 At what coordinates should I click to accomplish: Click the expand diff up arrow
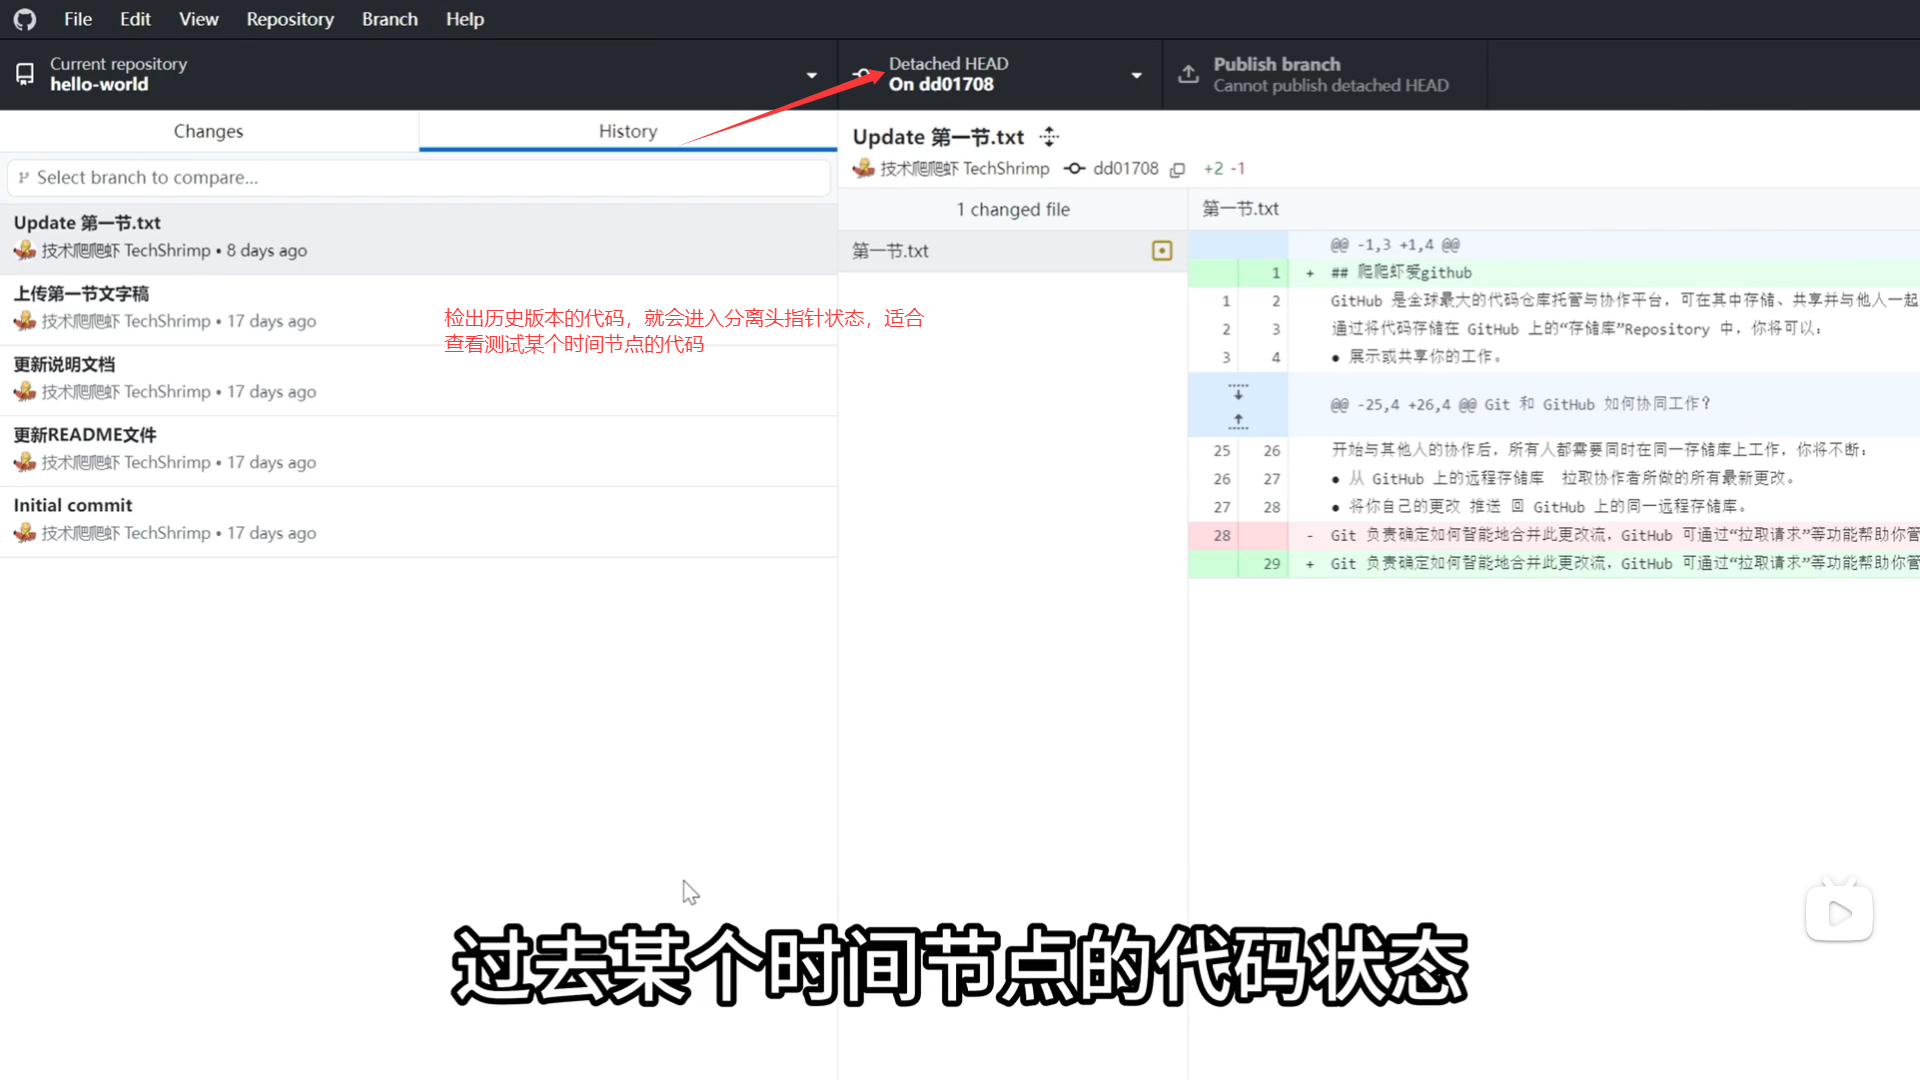click(x=1238, y=421)
